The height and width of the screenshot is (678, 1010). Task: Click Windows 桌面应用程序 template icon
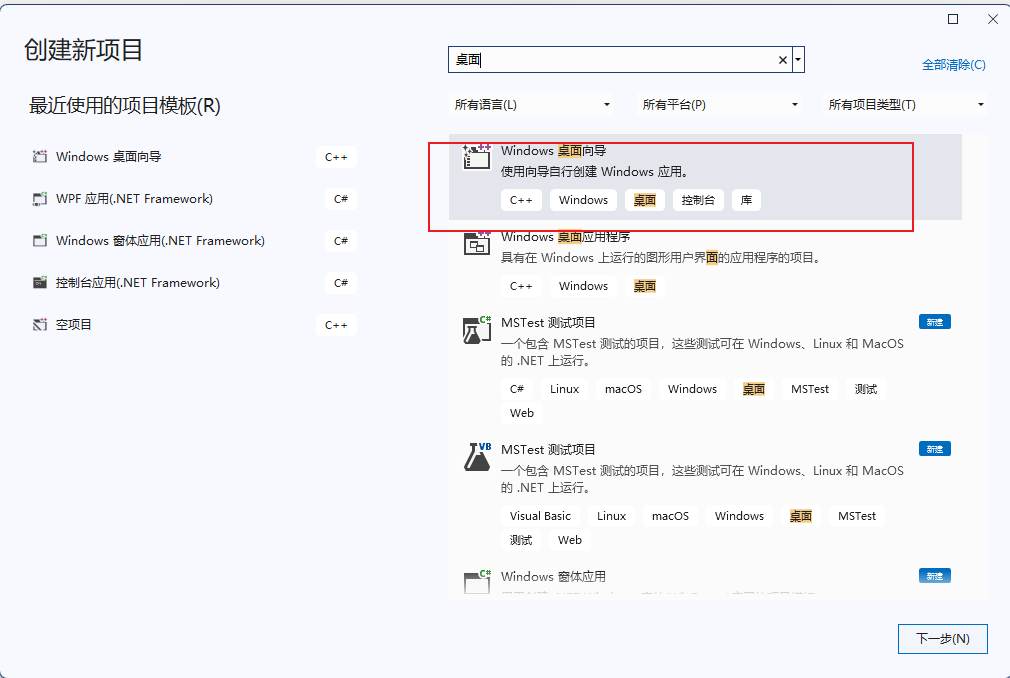477,243
